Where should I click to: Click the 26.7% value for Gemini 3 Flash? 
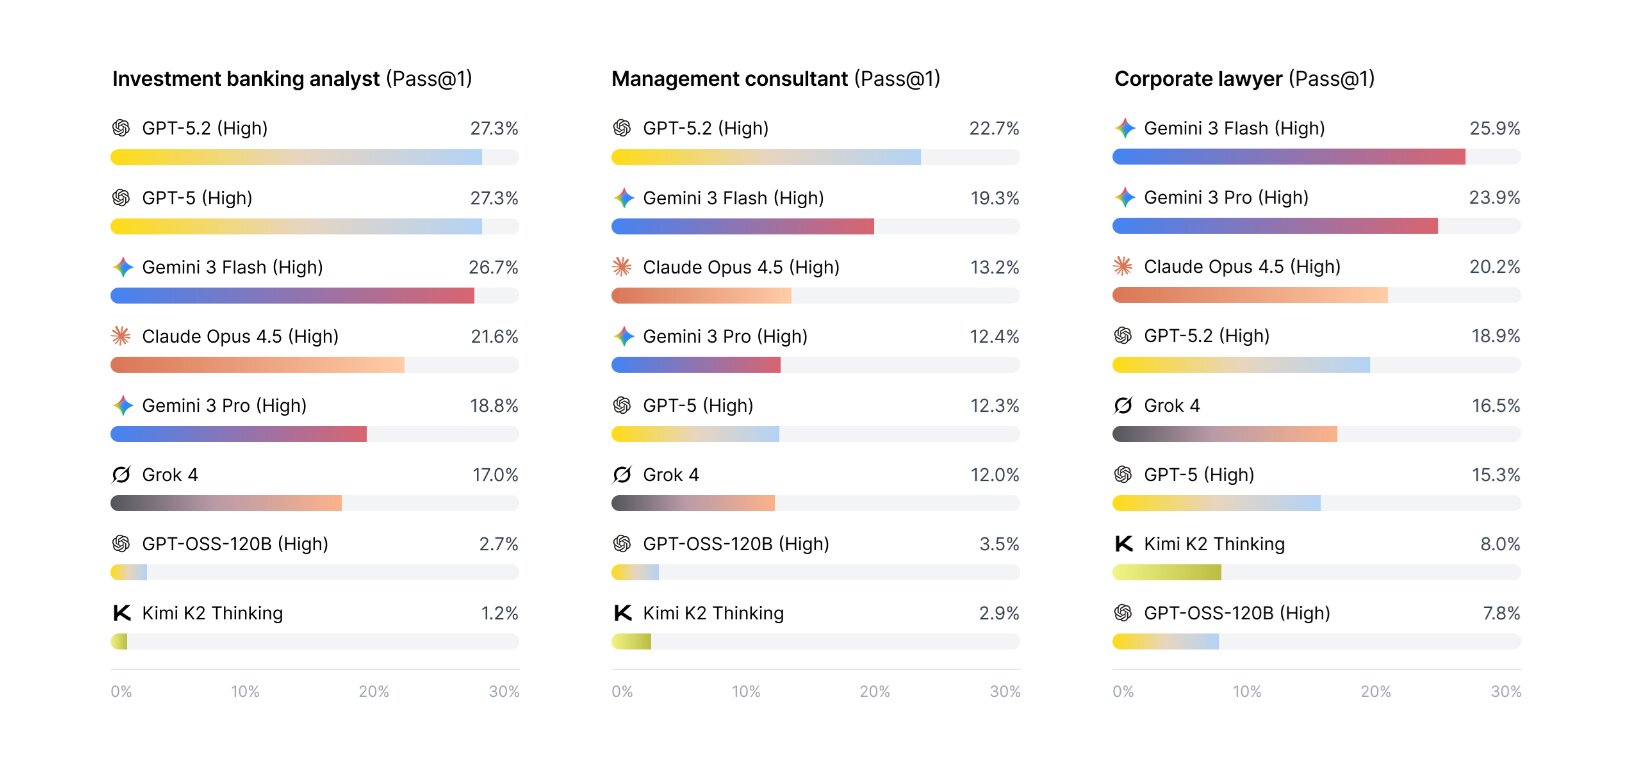[493, 268]
